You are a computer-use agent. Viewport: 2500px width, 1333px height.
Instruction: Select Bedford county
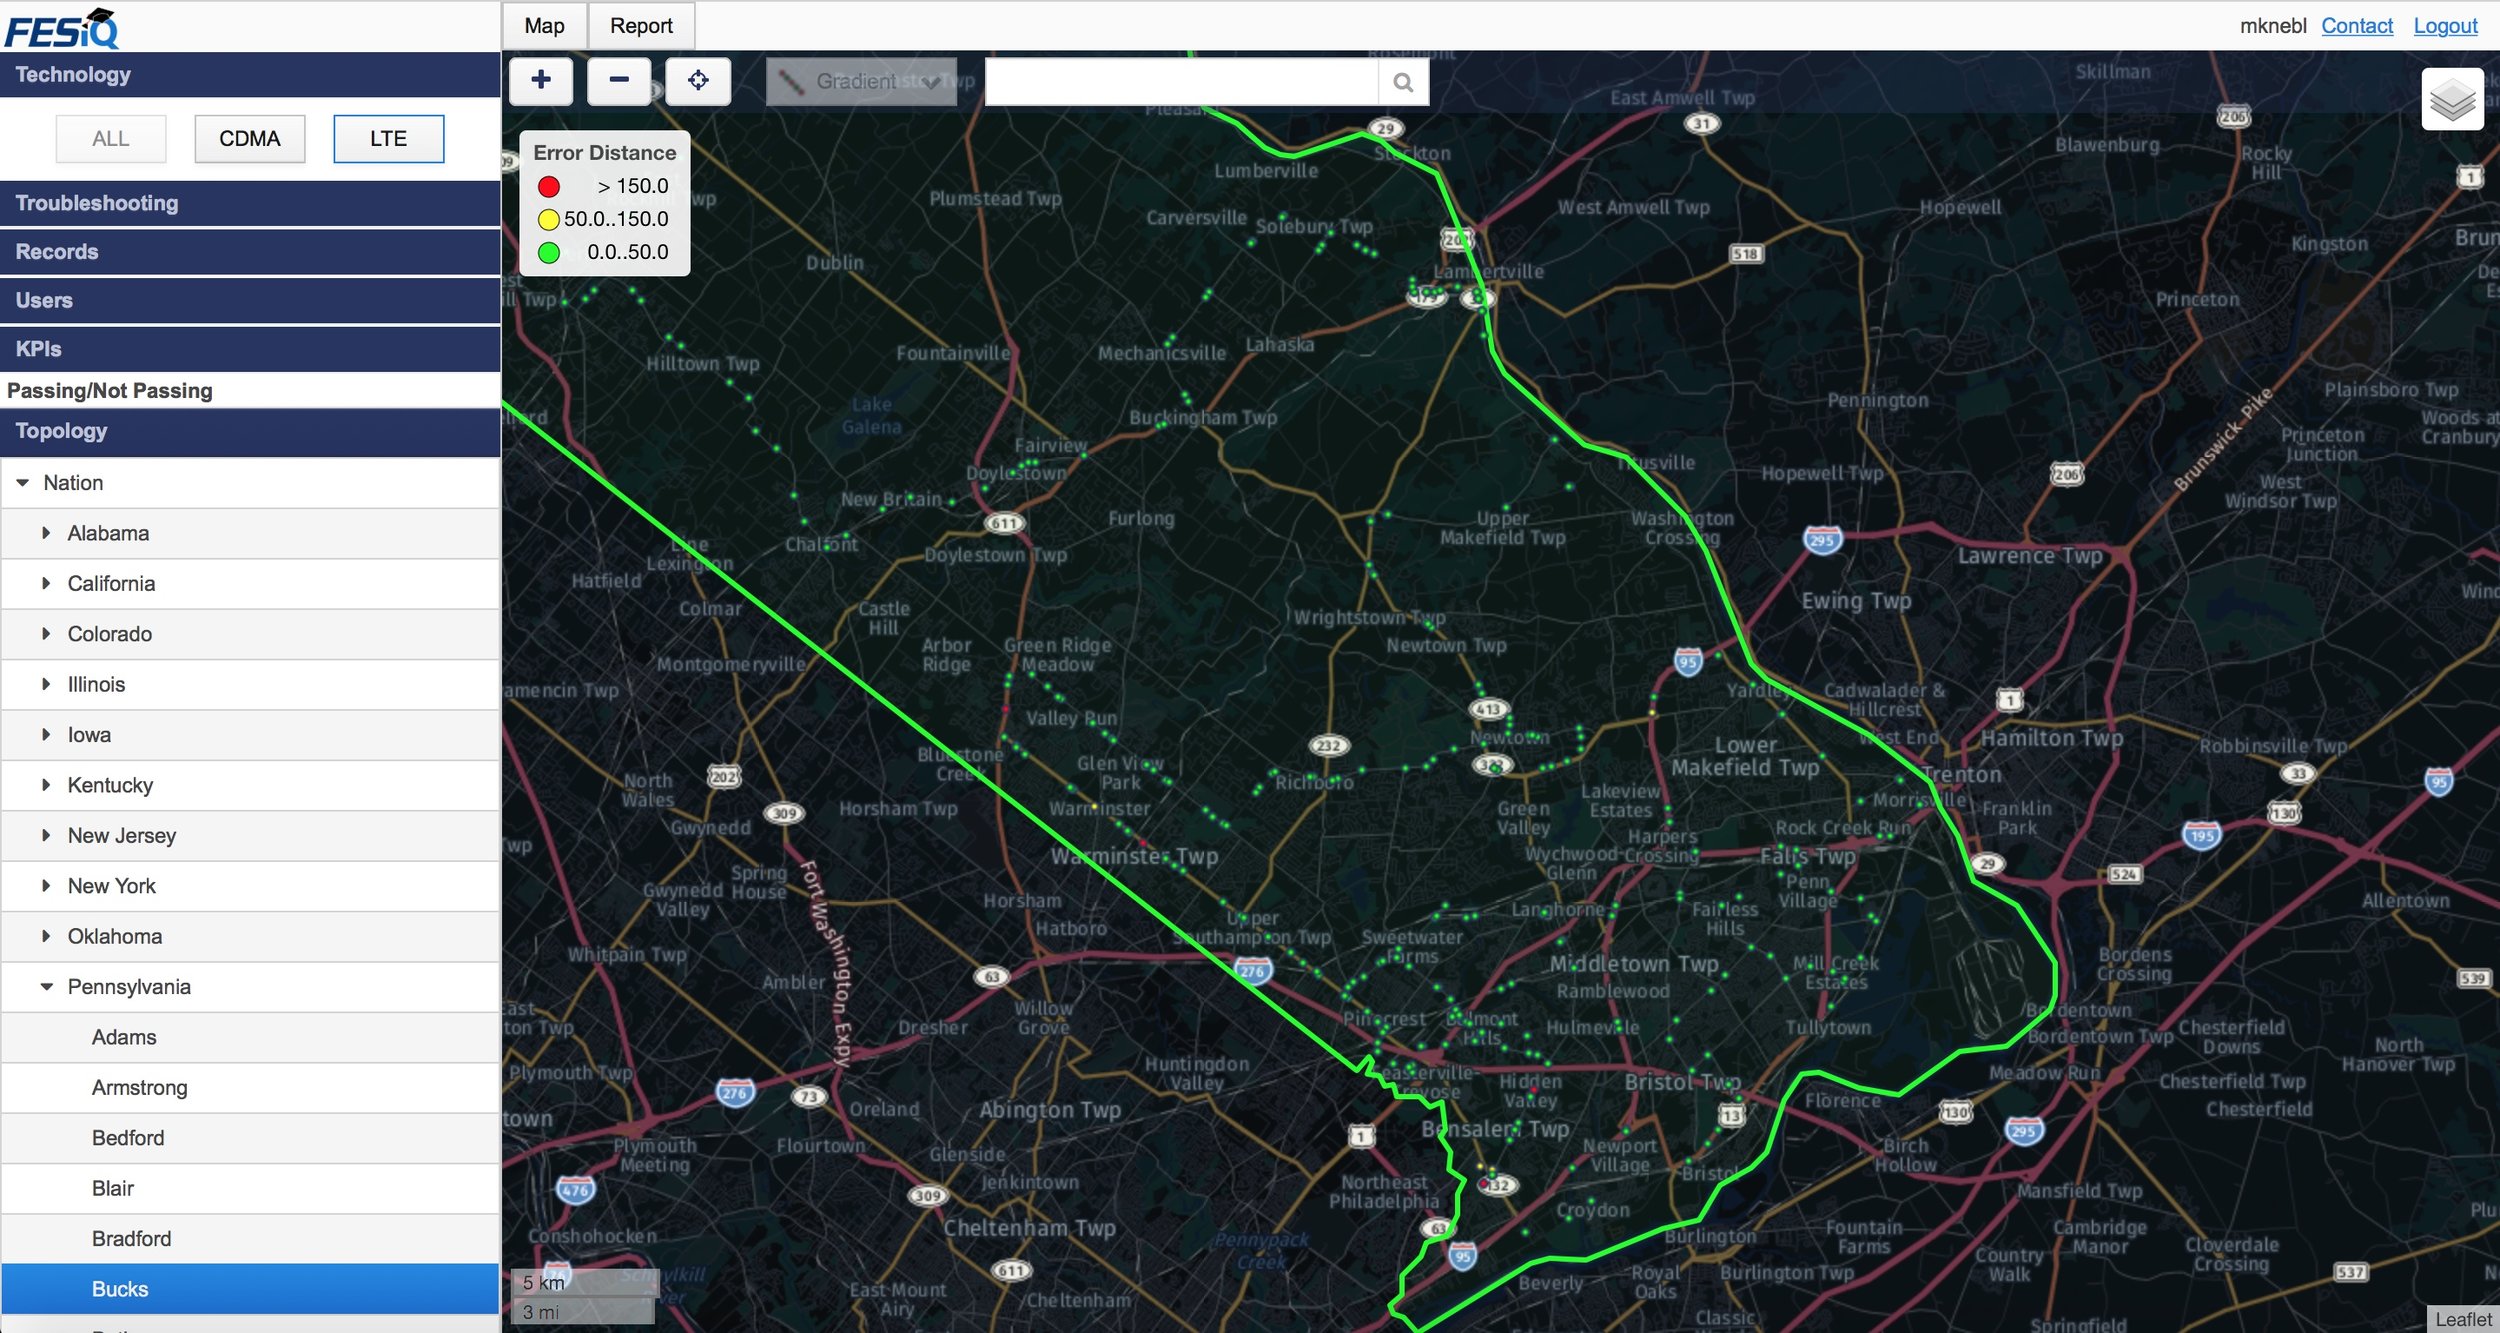(250, 1138)
